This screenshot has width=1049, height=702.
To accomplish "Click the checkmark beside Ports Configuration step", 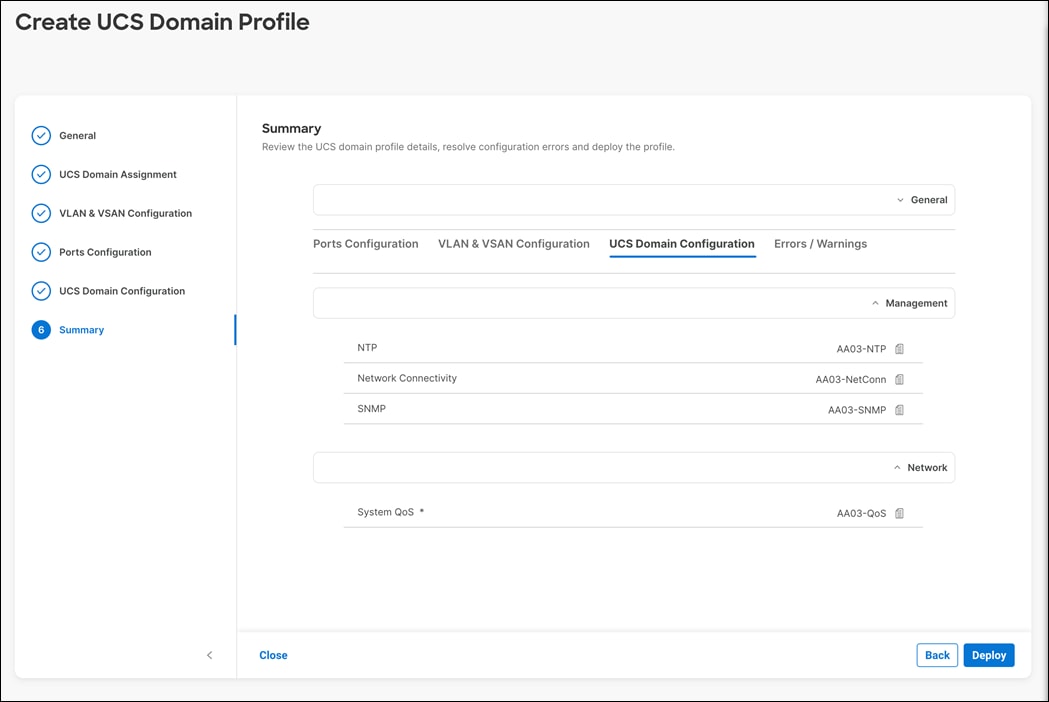I will click(40, 252).
